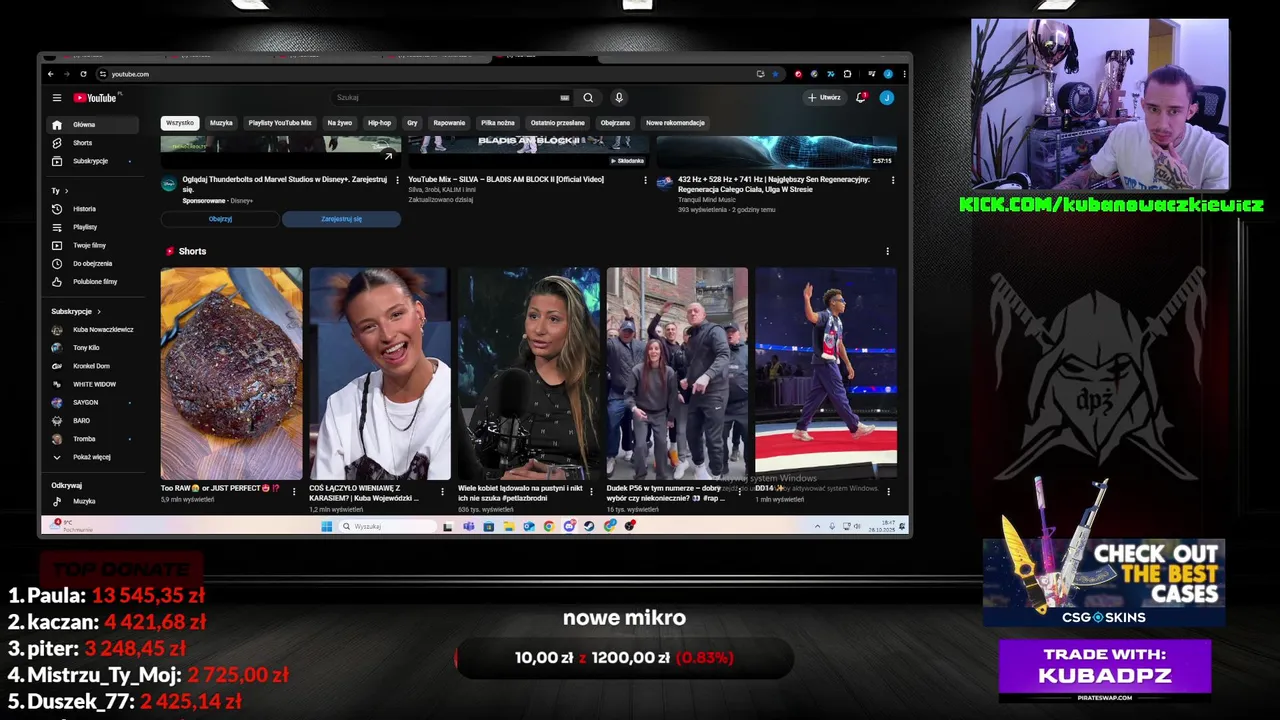
Task: Select the Muzyka filter chip
Action: [x=221, y=123]
